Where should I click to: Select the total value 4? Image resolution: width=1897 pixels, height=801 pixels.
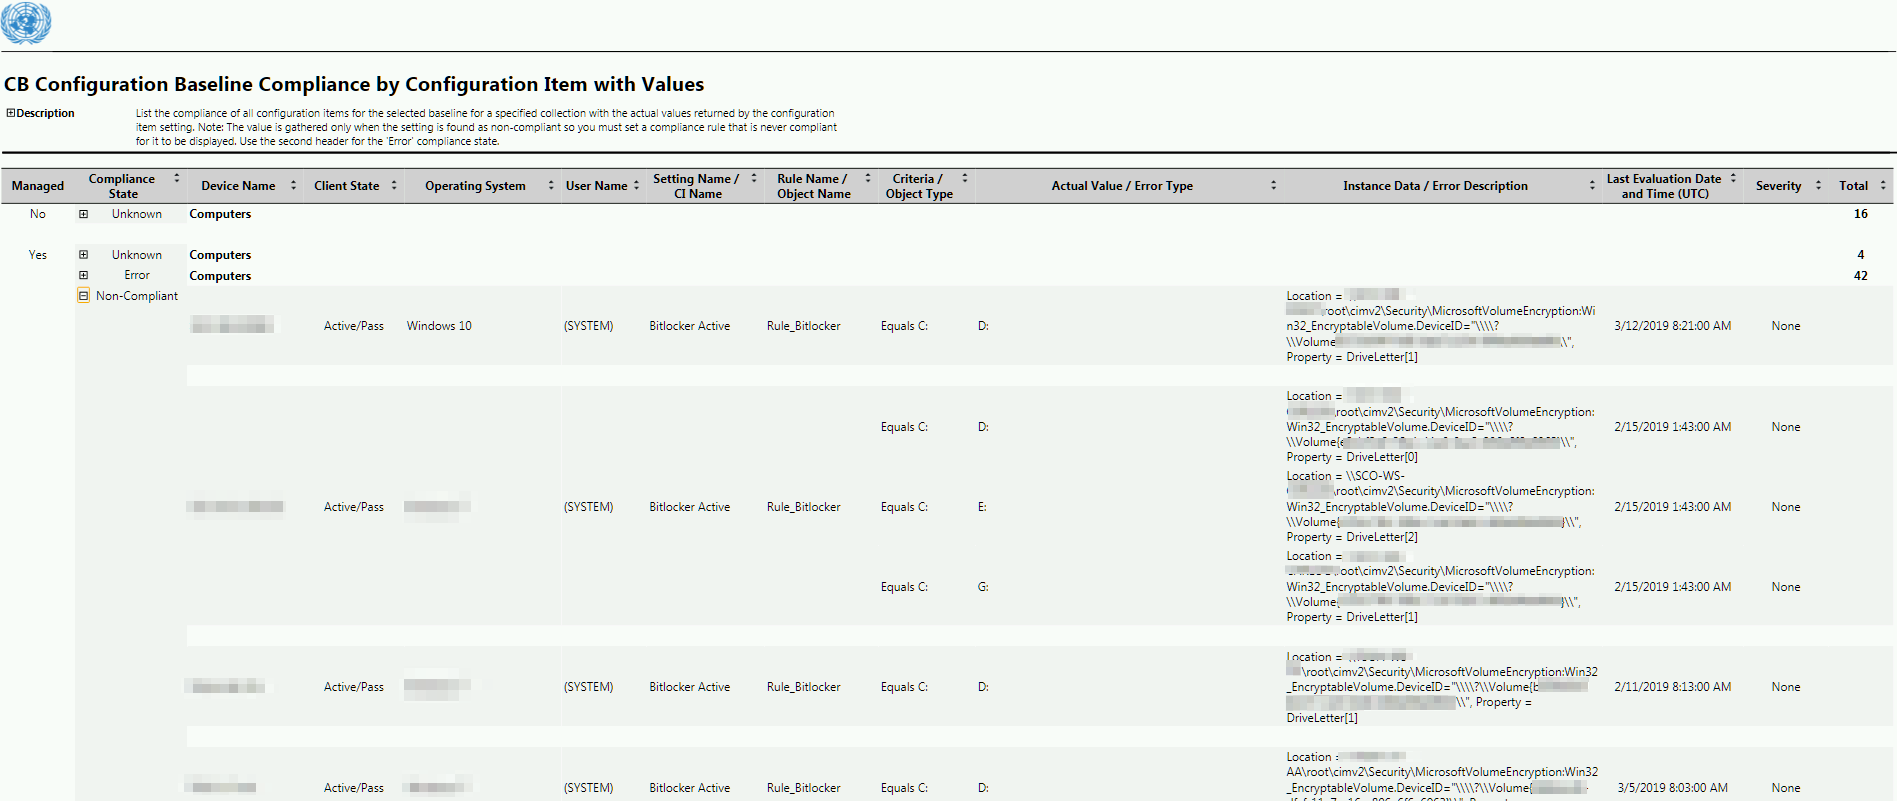click(1861, 255)
